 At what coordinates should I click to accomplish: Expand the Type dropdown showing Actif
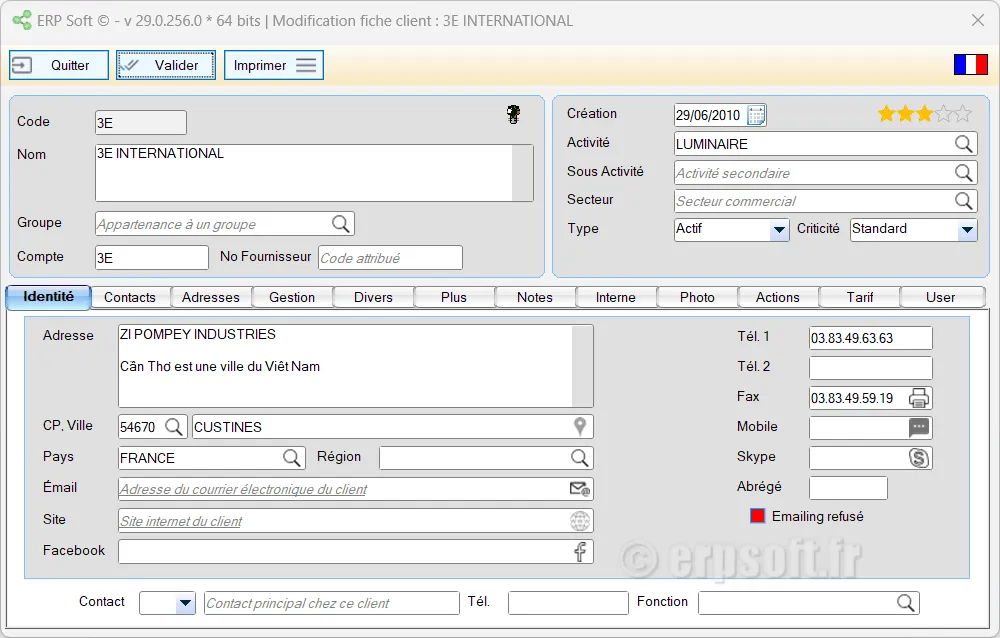point(780,230)
